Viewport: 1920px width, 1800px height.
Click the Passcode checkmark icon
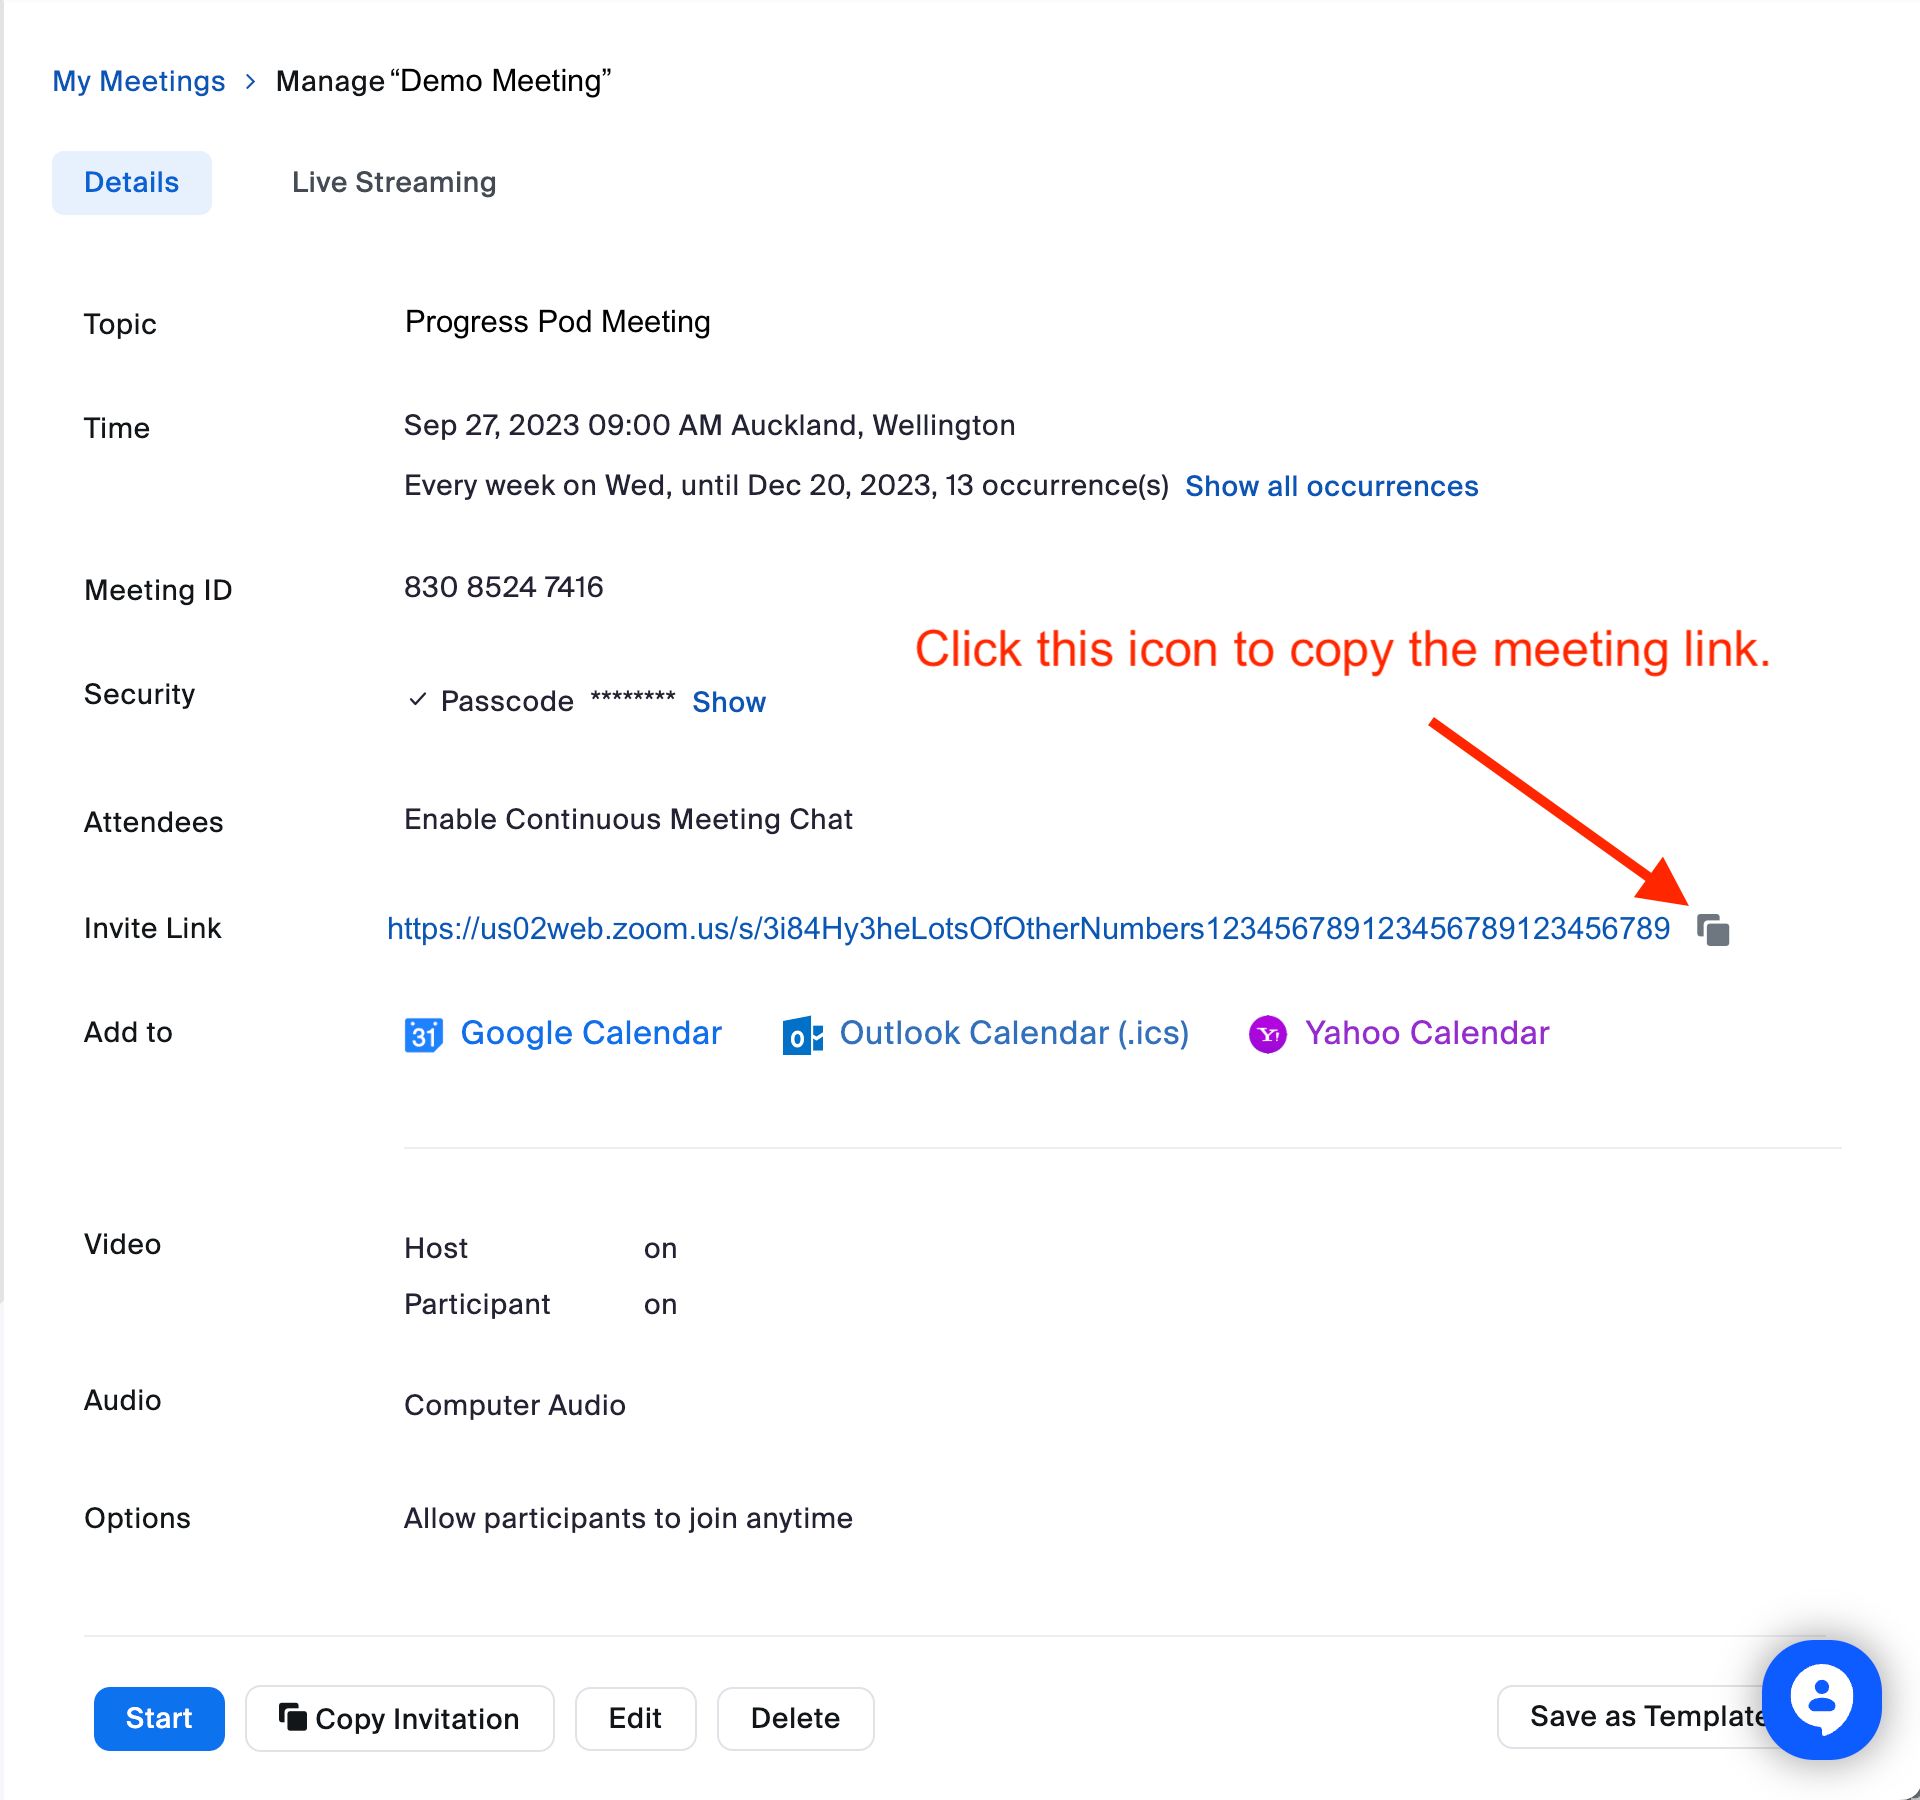418,700
